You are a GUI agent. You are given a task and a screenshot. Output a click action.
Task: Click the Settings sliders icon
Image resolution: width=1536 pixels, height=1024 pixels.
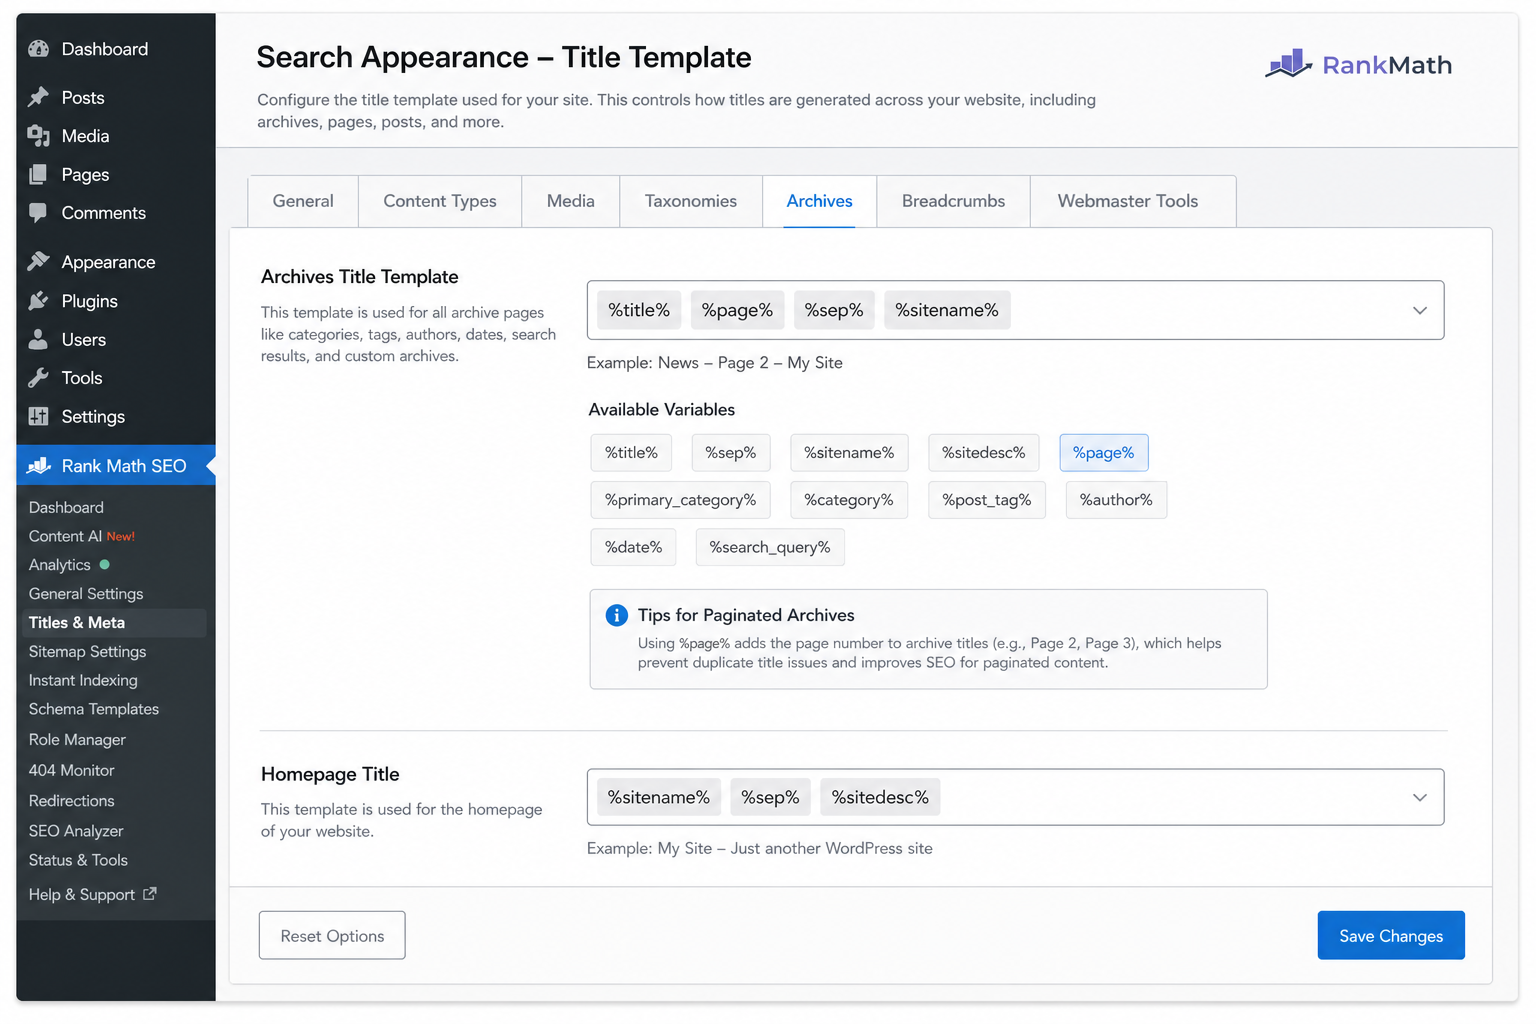tap(39, 417)
